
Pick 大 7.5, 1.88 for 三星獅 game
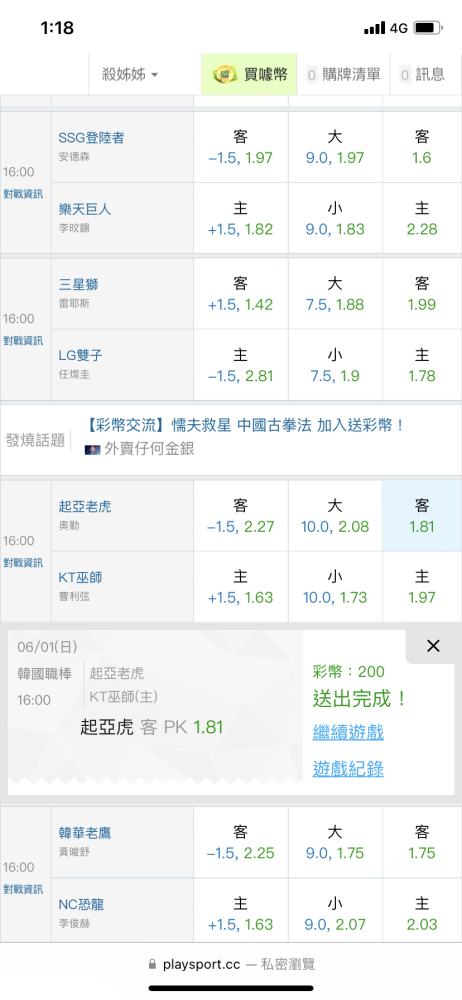pyautogui.click(x=334, y=293)
